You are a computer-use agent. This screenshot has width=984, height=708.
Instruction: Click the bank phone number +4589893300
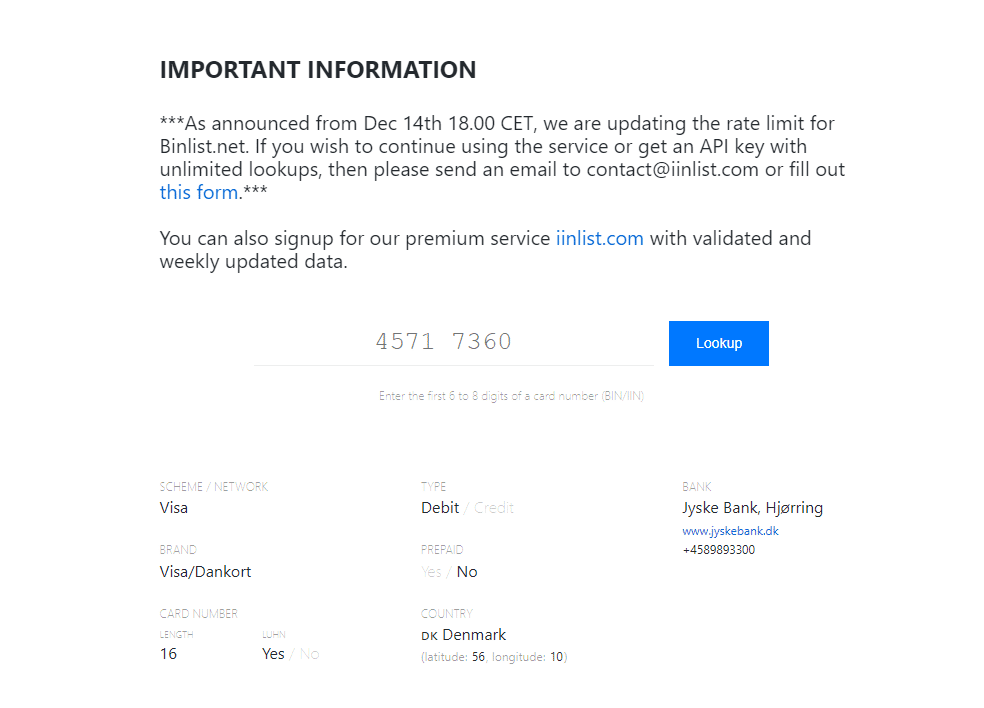click(x=718, y=549)
